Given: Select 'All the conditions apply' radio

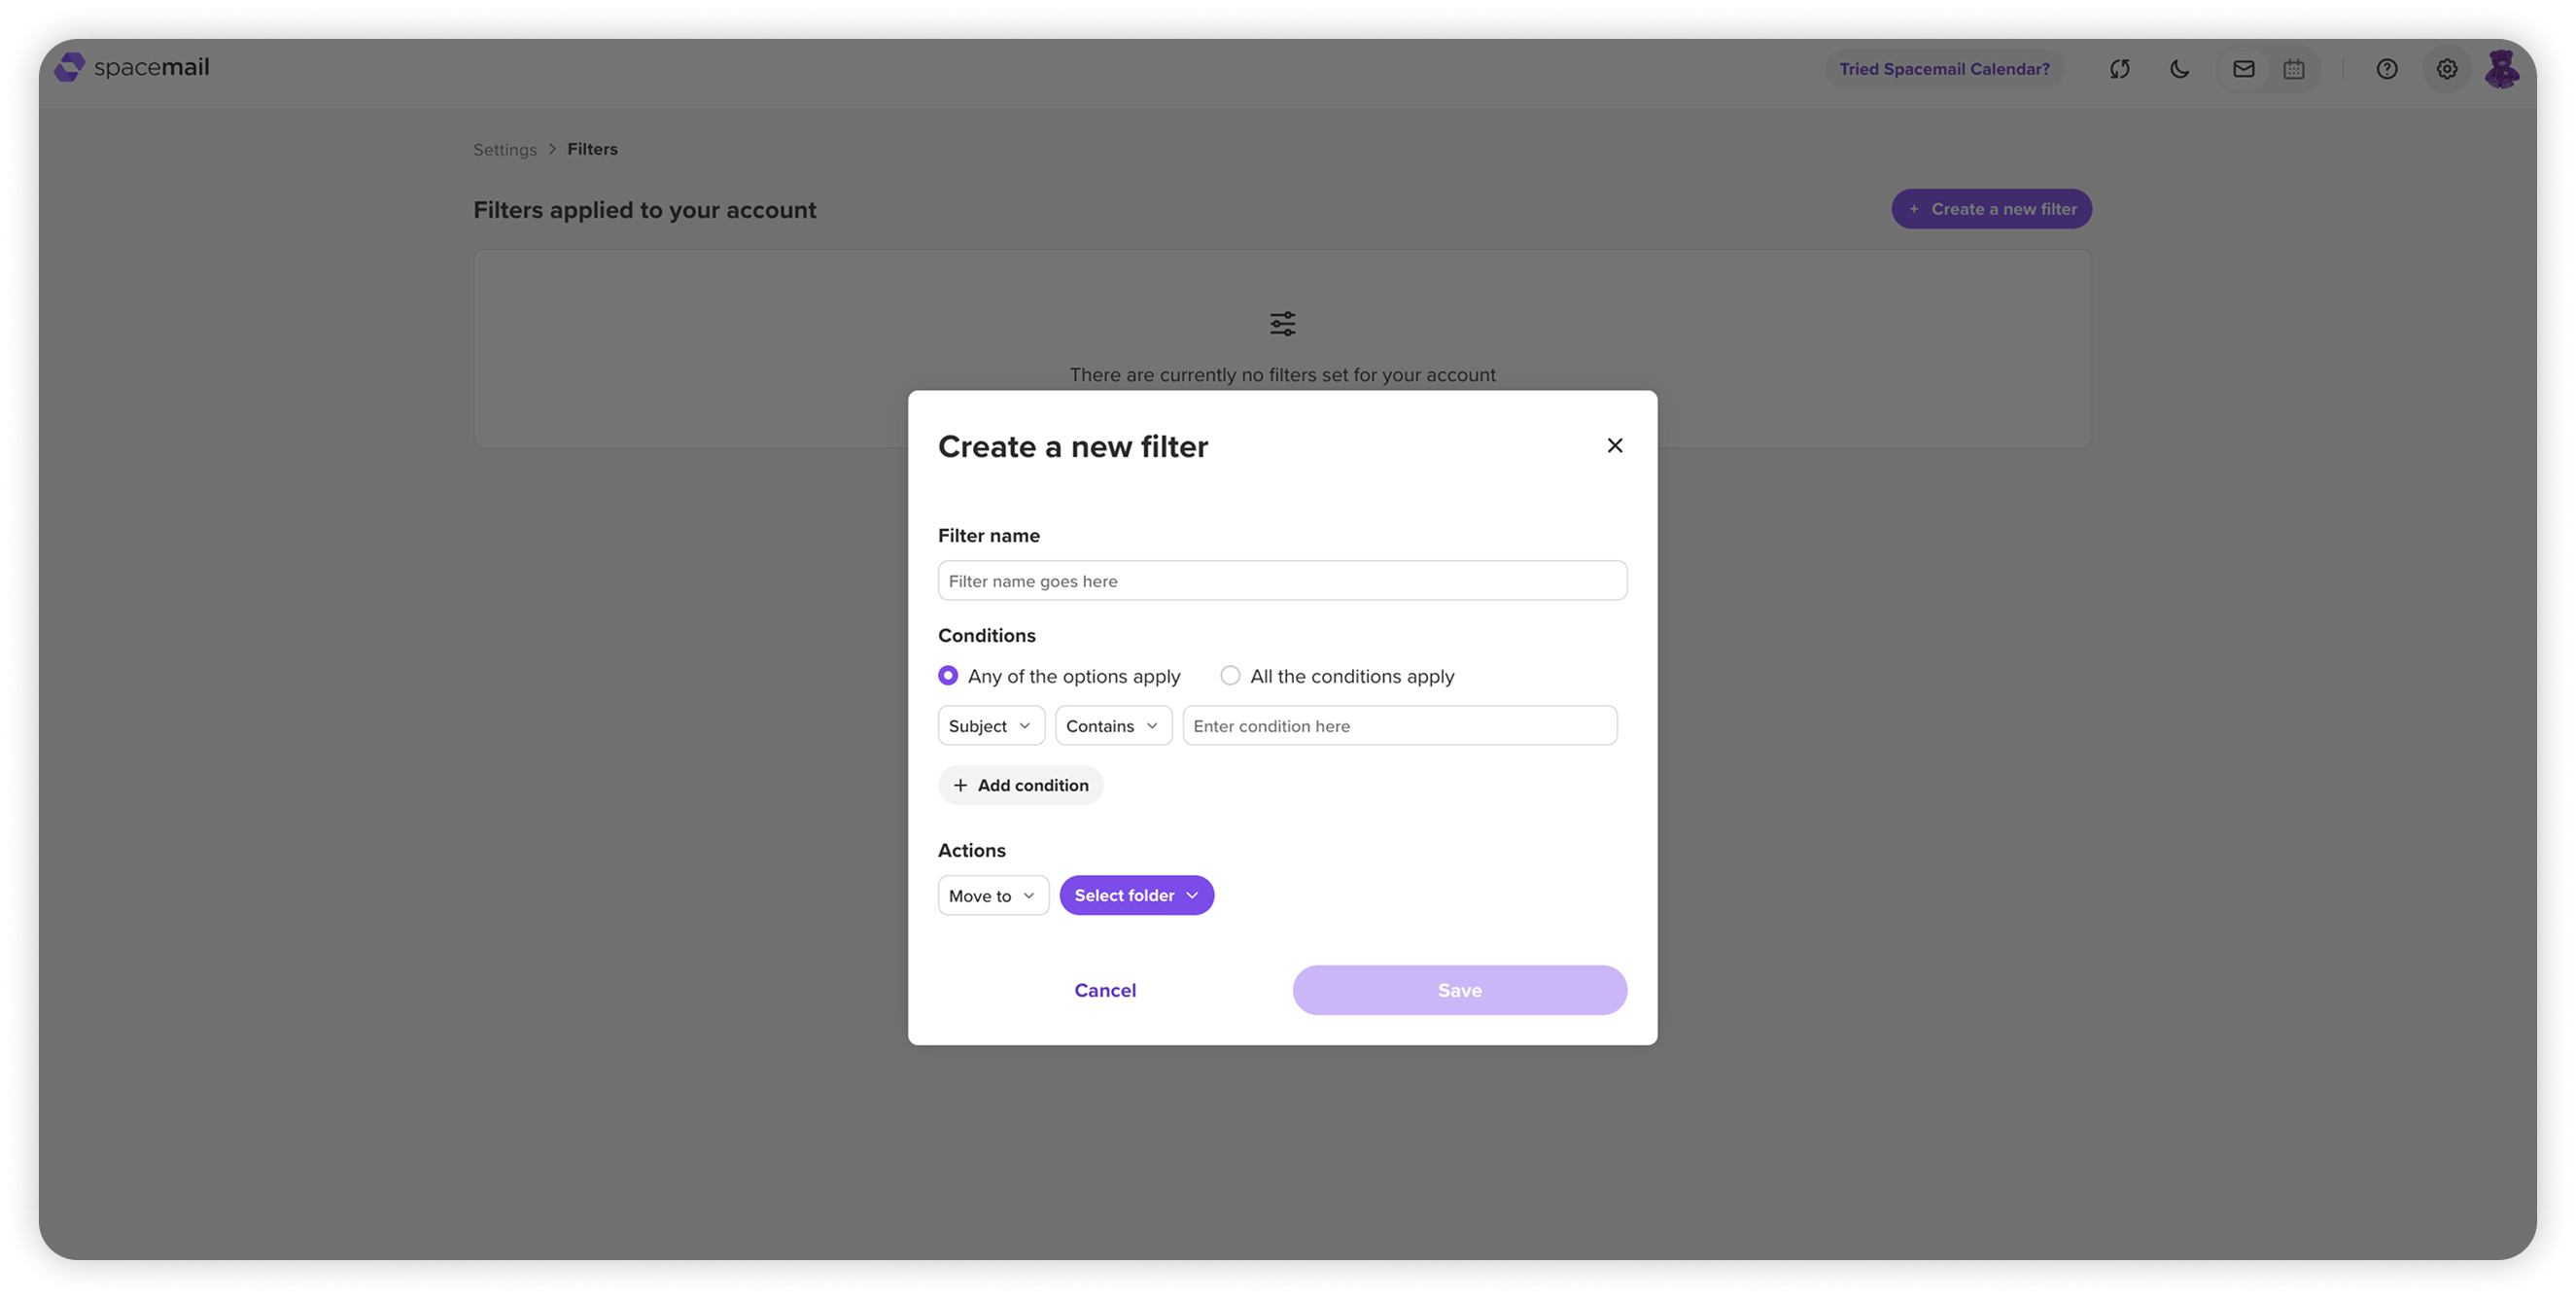Looking at the screenshot, I should (x=1230, y=676).
